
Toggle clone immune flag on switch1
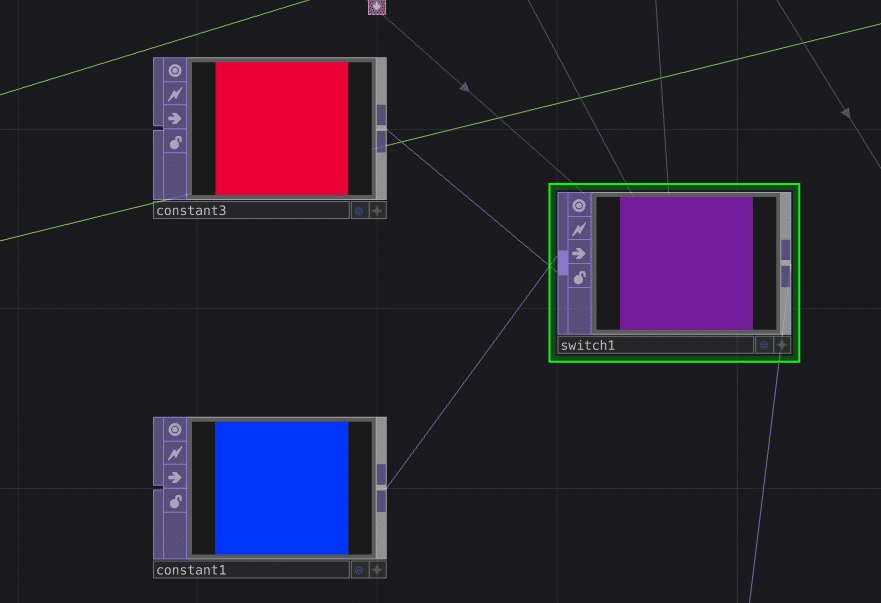coord(579,229)
